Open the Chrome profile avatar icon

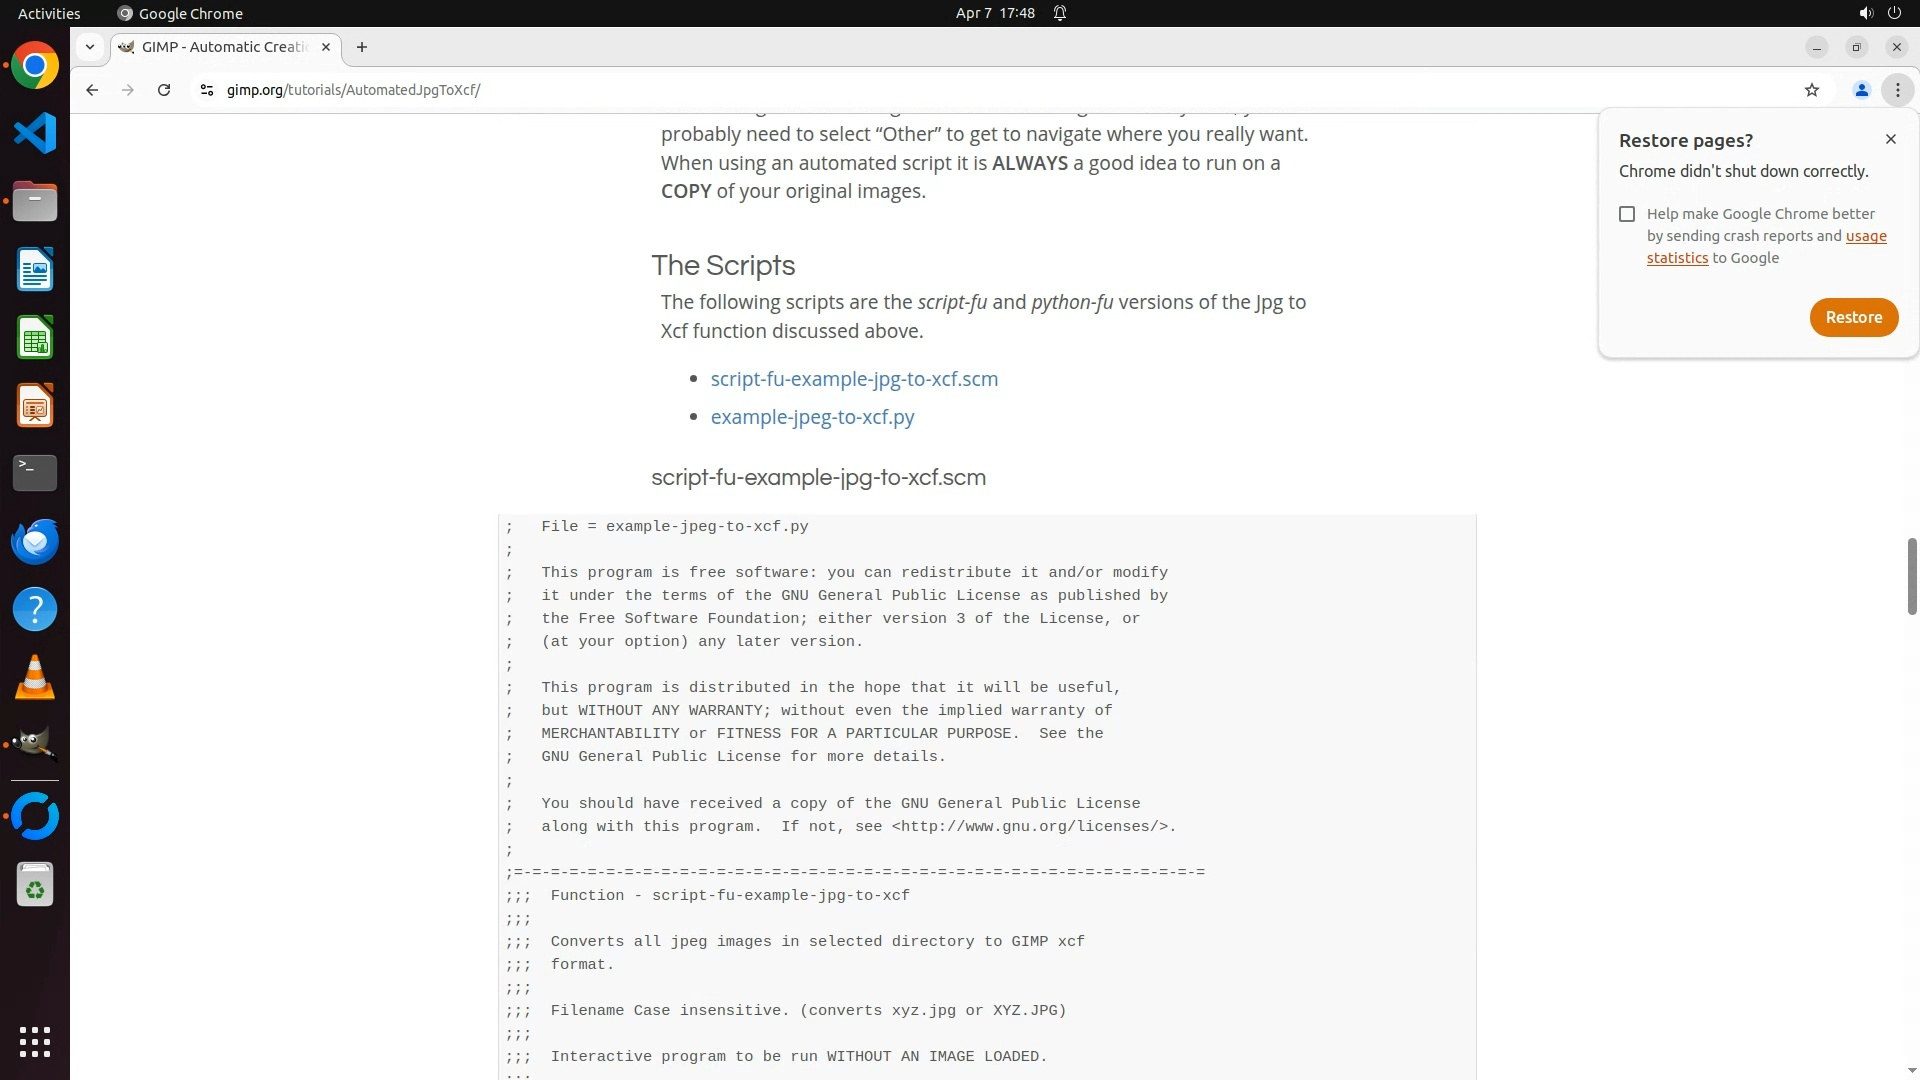point(1861,90)
